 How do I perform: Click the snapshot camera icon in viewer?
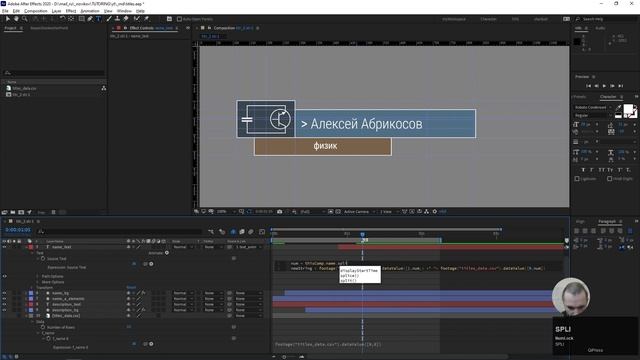point(280,211)
